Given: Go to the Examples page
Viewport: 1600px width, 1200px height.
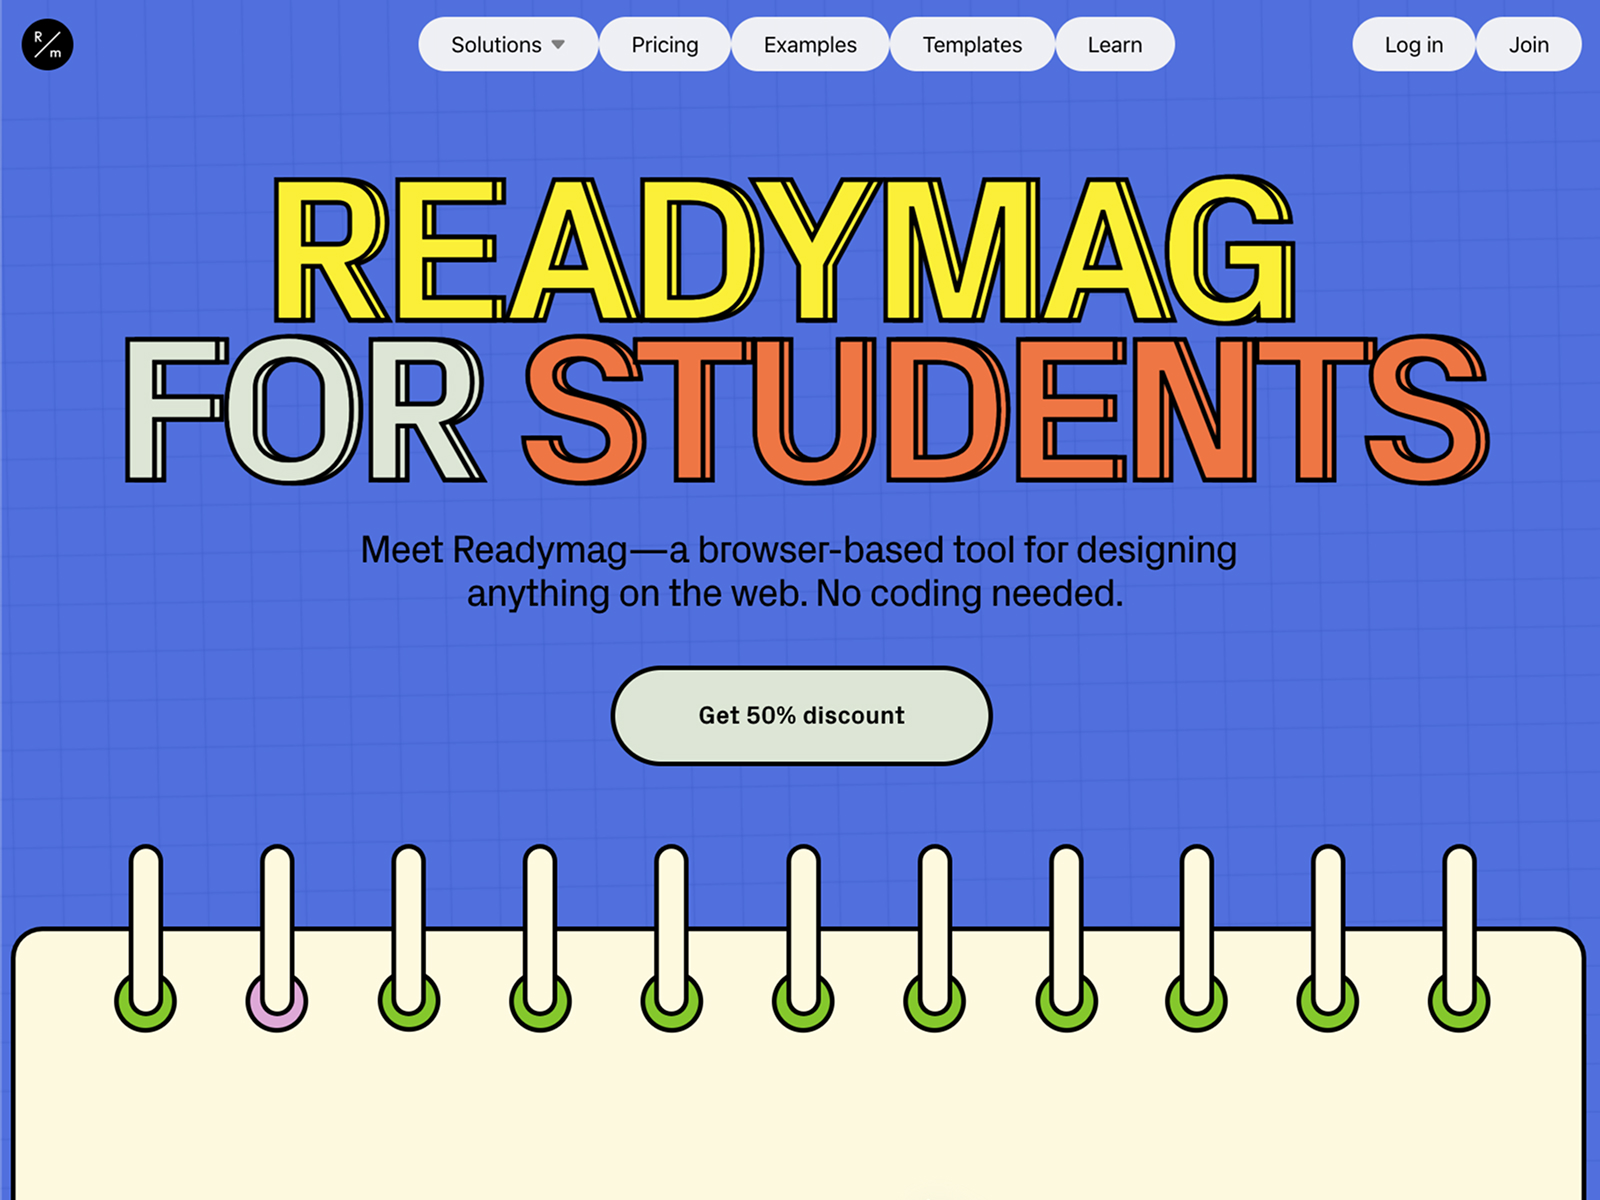Looking at the screenshot, I should [810, 45].
